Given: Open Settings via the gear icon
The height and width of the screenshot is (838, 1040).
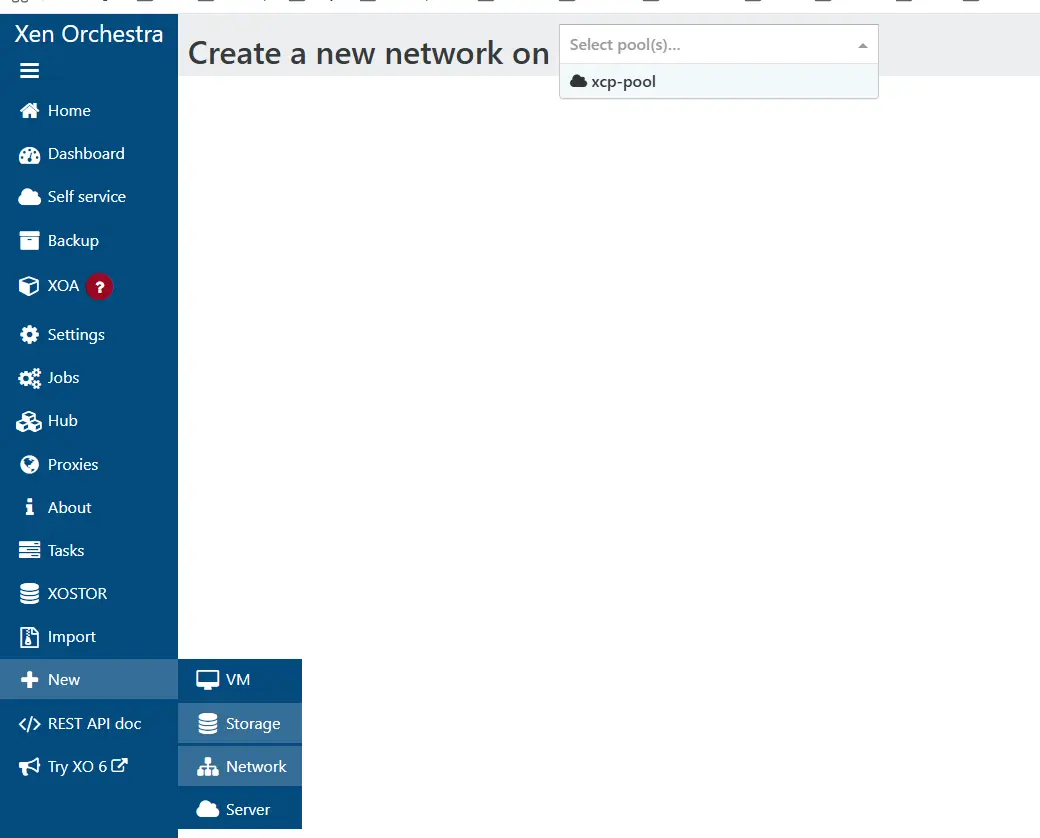Looking at the screenshot, I should tap(30, 335).
